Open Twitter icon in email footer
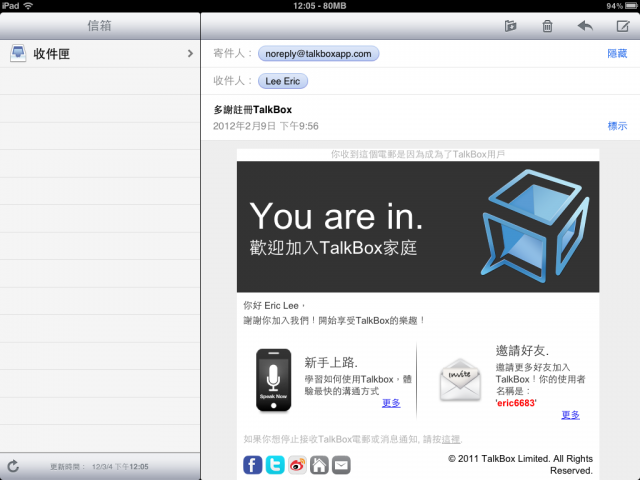Screen dimensions: 640x480 (x=275, y=465)
